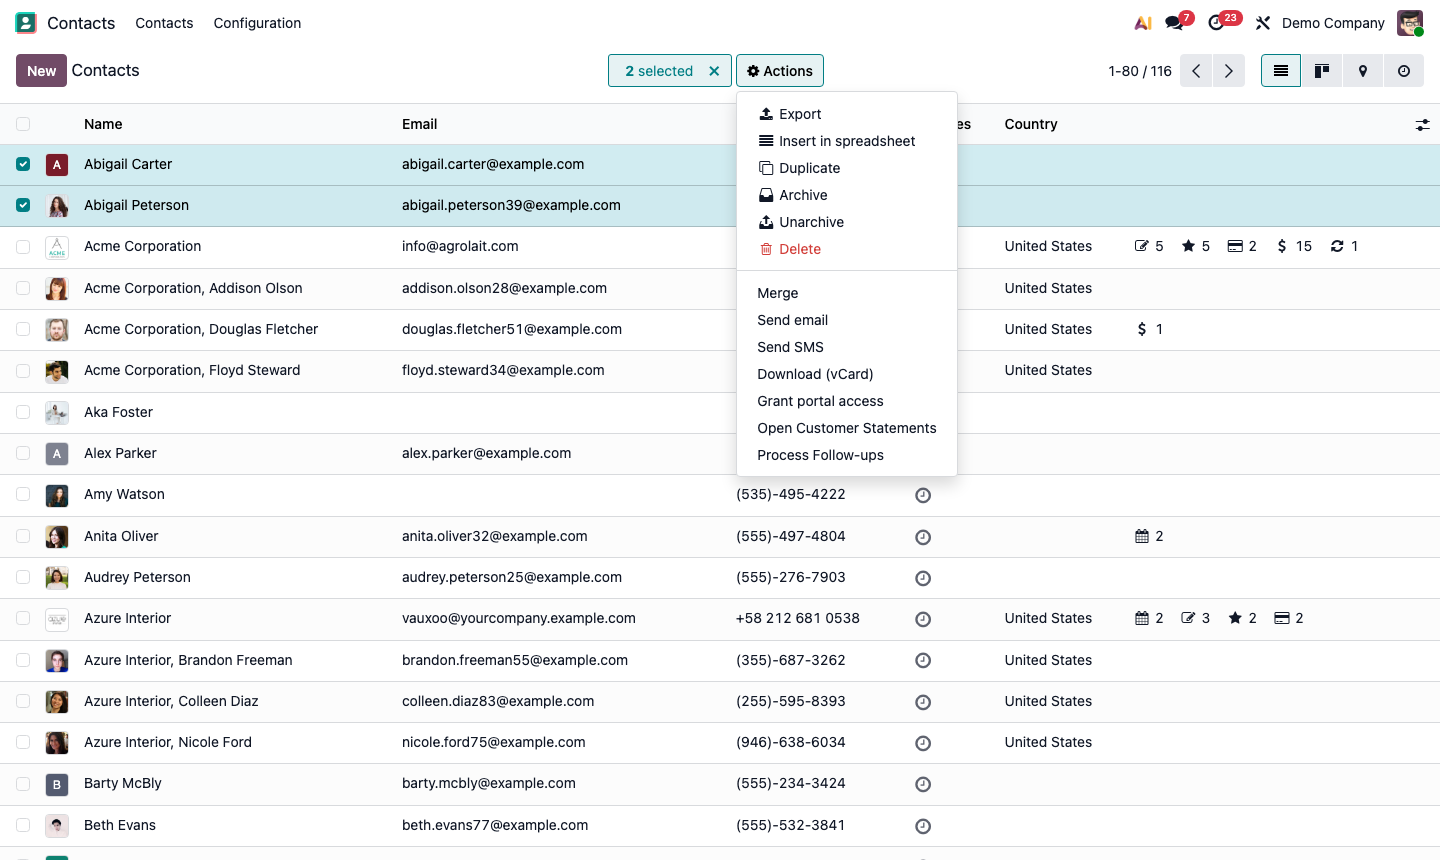Go to the next page of contacts
This screenshot has height=860, width=1440.
click(1229, 71)
